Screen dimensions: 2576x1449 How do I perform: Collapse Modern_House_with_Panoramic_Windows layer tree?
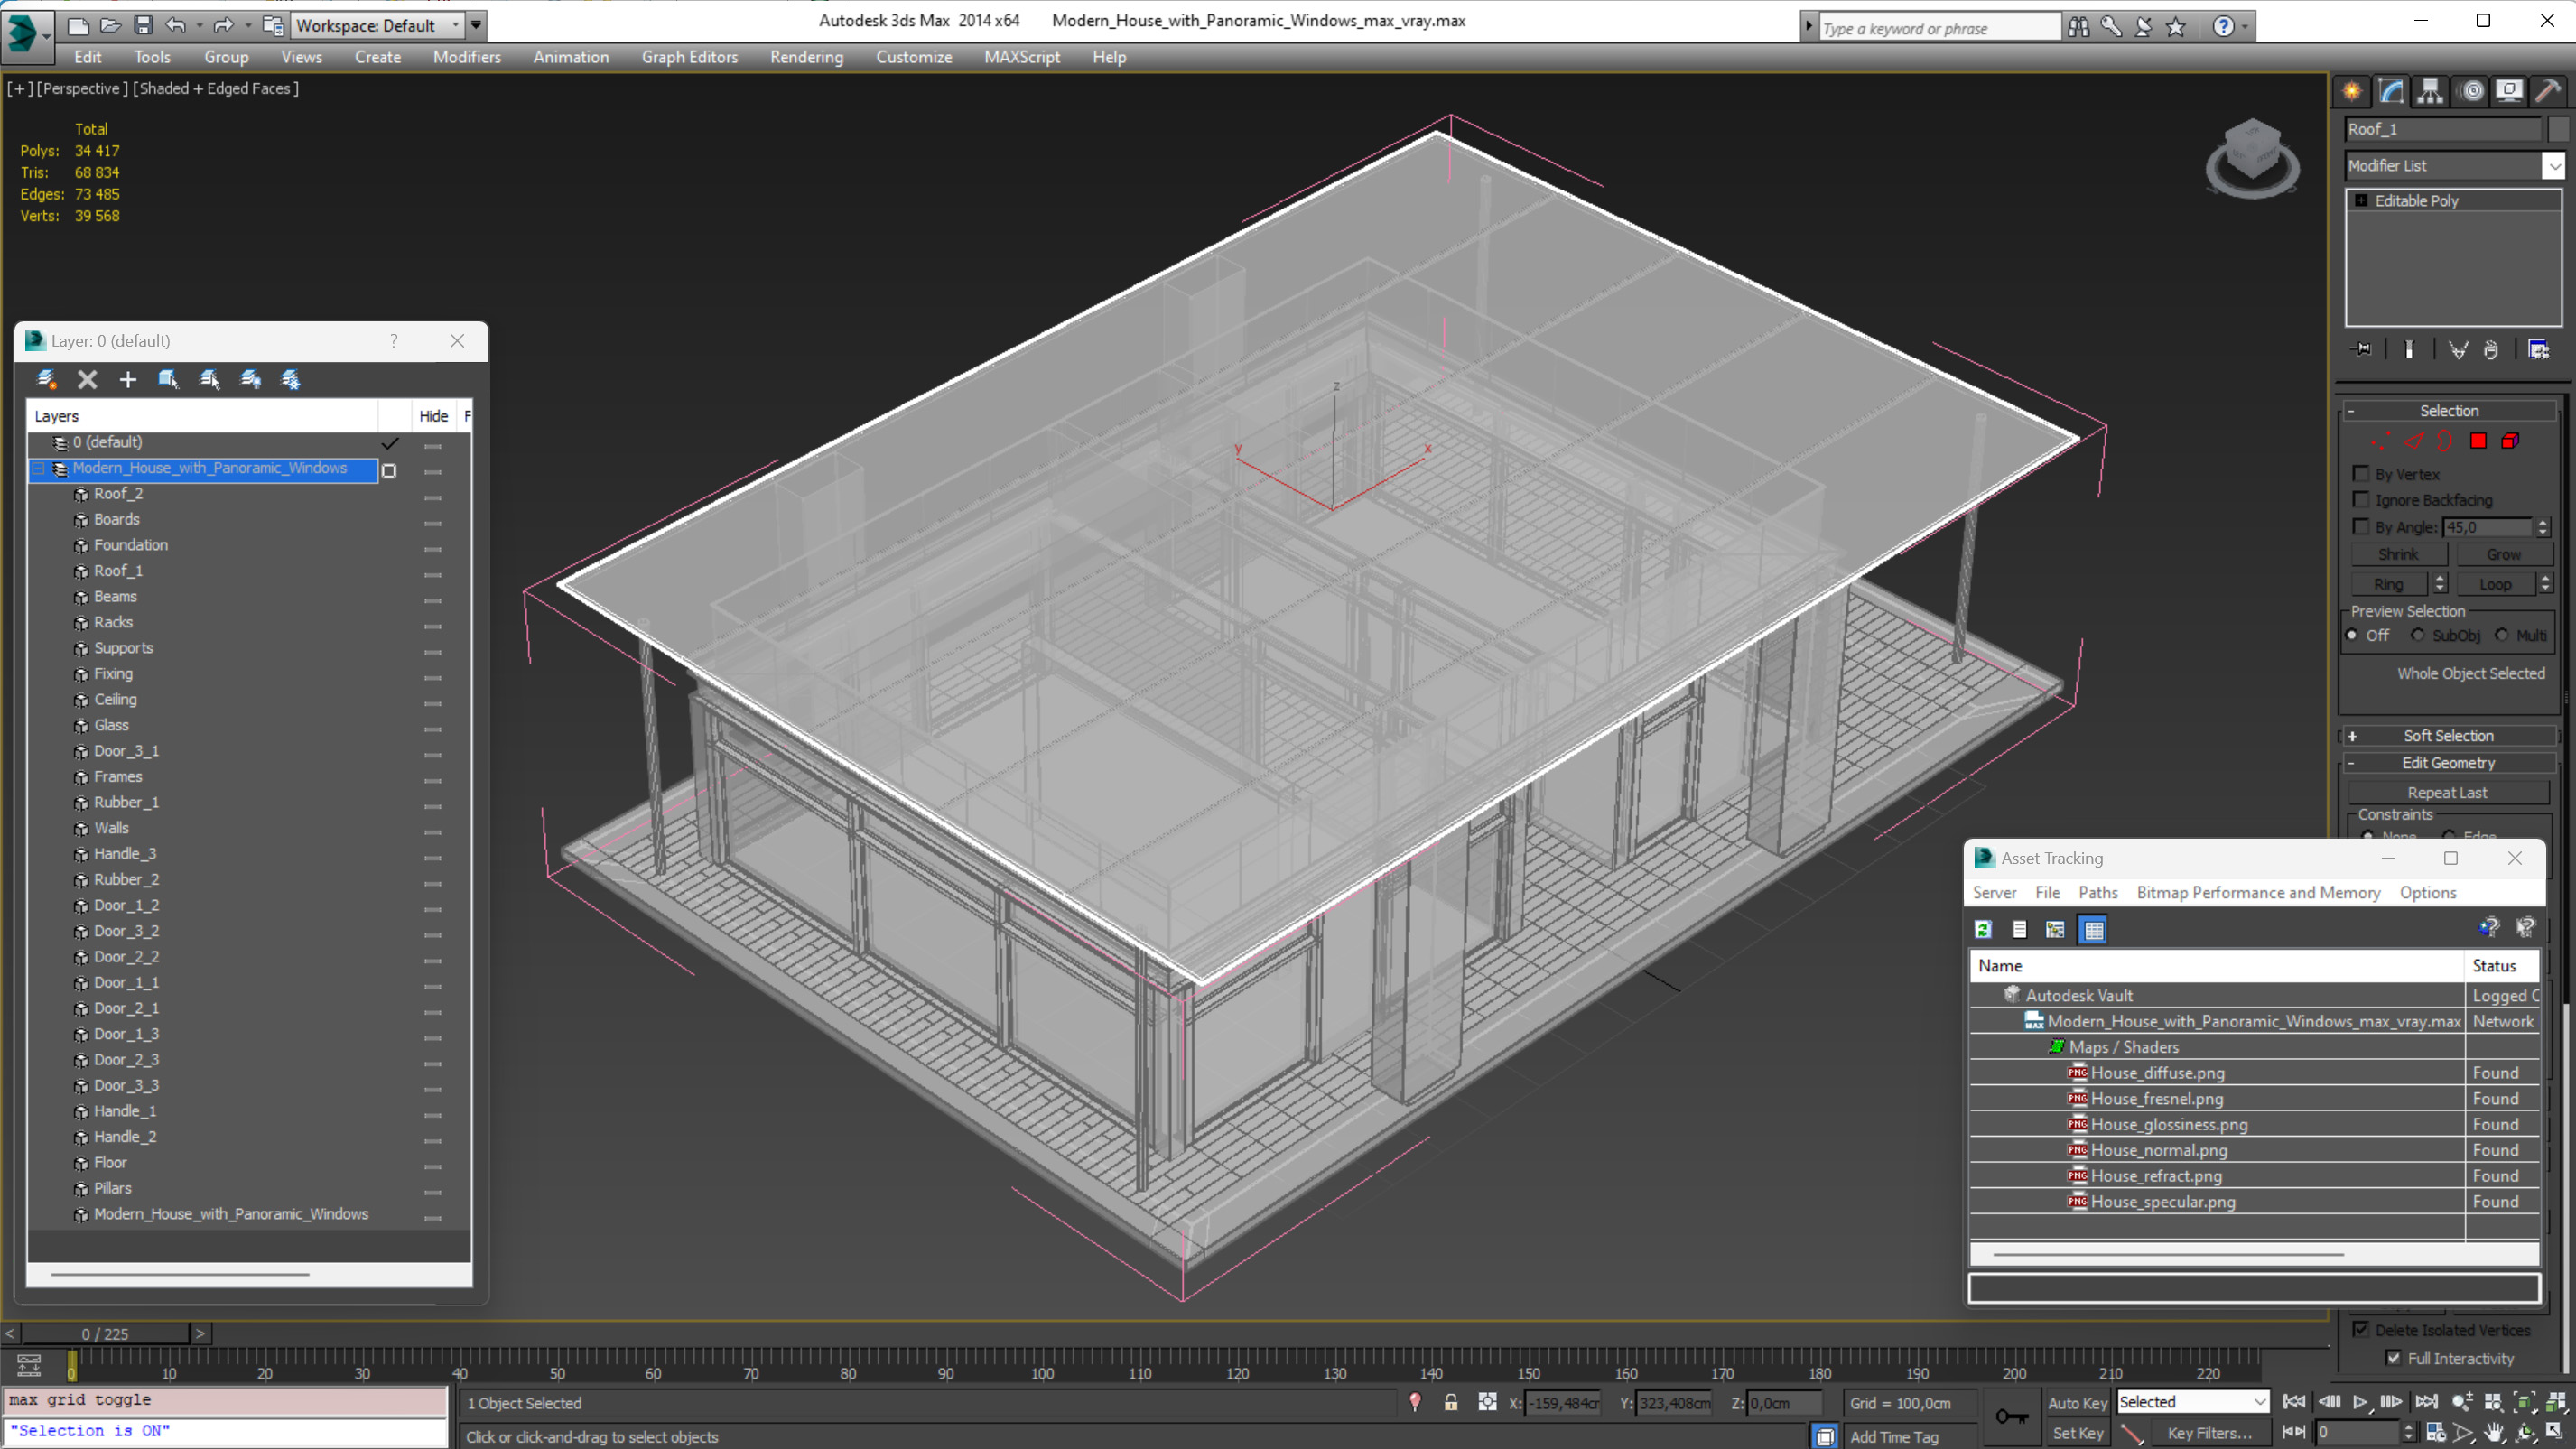pos(39,469)
